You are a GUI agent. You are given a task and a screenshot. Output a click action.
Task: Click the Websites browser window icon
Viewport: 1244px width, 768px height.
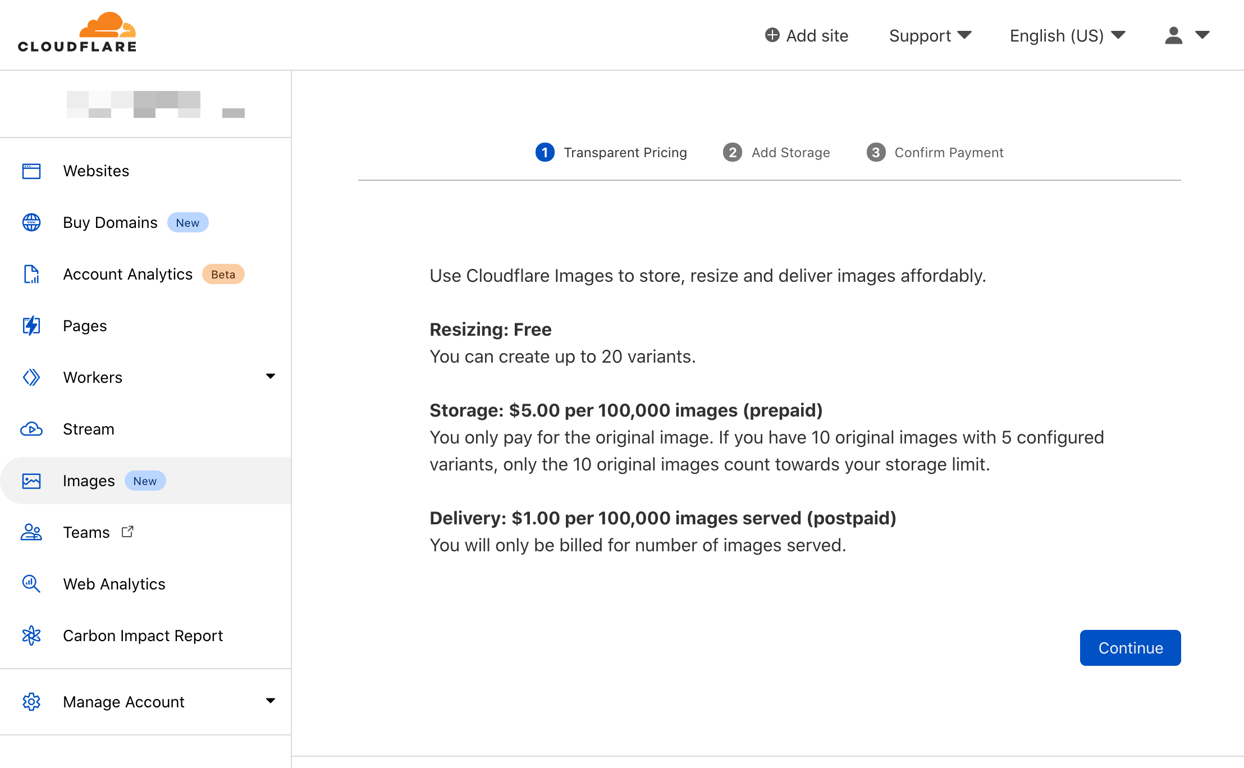click(x=32, y=171)
